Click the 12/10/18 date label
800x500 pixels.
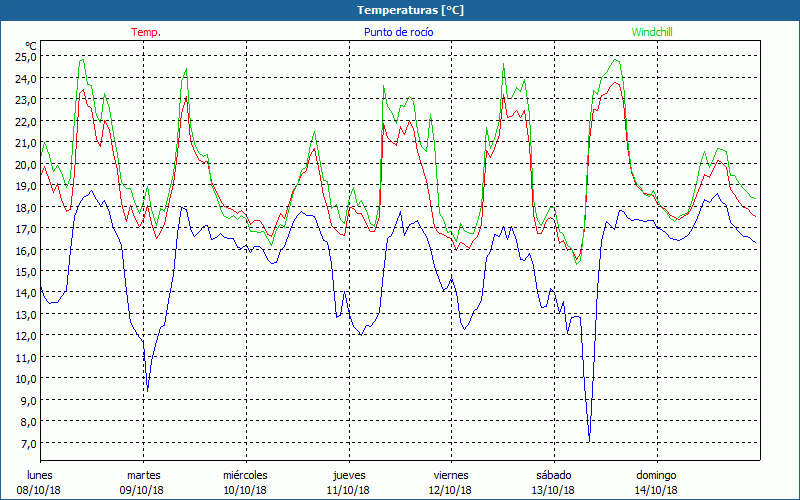451,490
